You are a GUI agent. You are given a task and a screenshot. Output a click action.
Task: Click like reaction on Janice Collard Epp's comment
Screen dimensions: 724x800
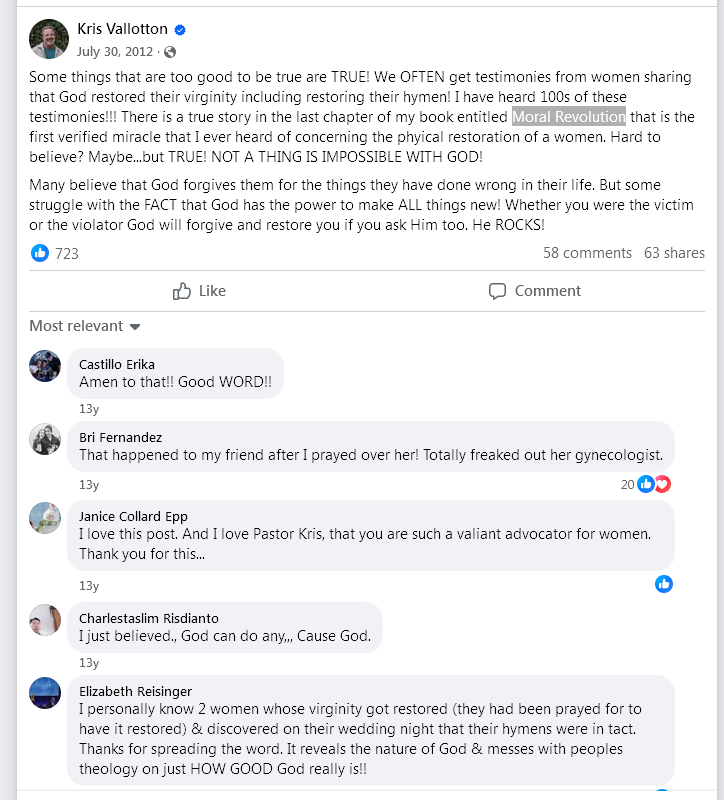point(664,584)
